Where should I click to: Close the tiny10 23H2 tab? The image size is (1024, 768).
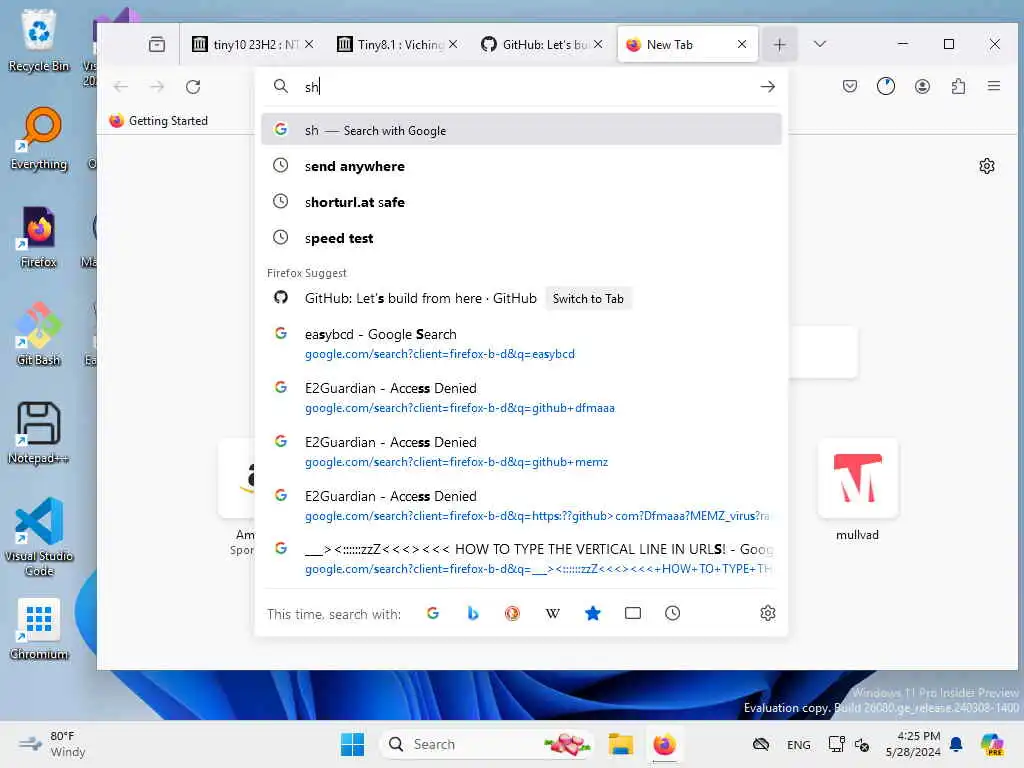(309, 44)
